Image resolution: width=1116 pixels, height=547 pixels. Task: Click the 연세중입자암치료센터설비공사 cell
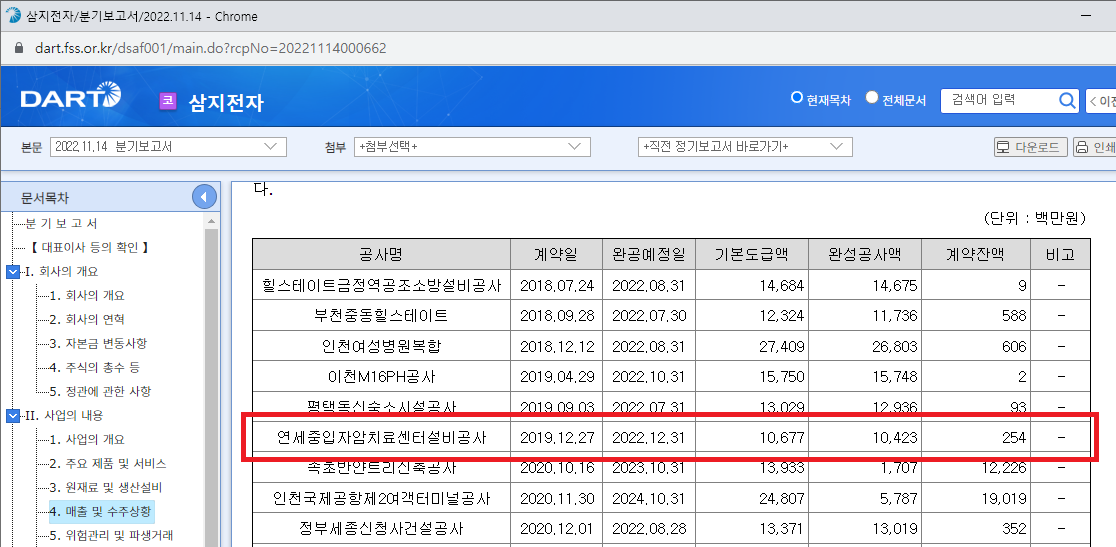pos(381,437)
